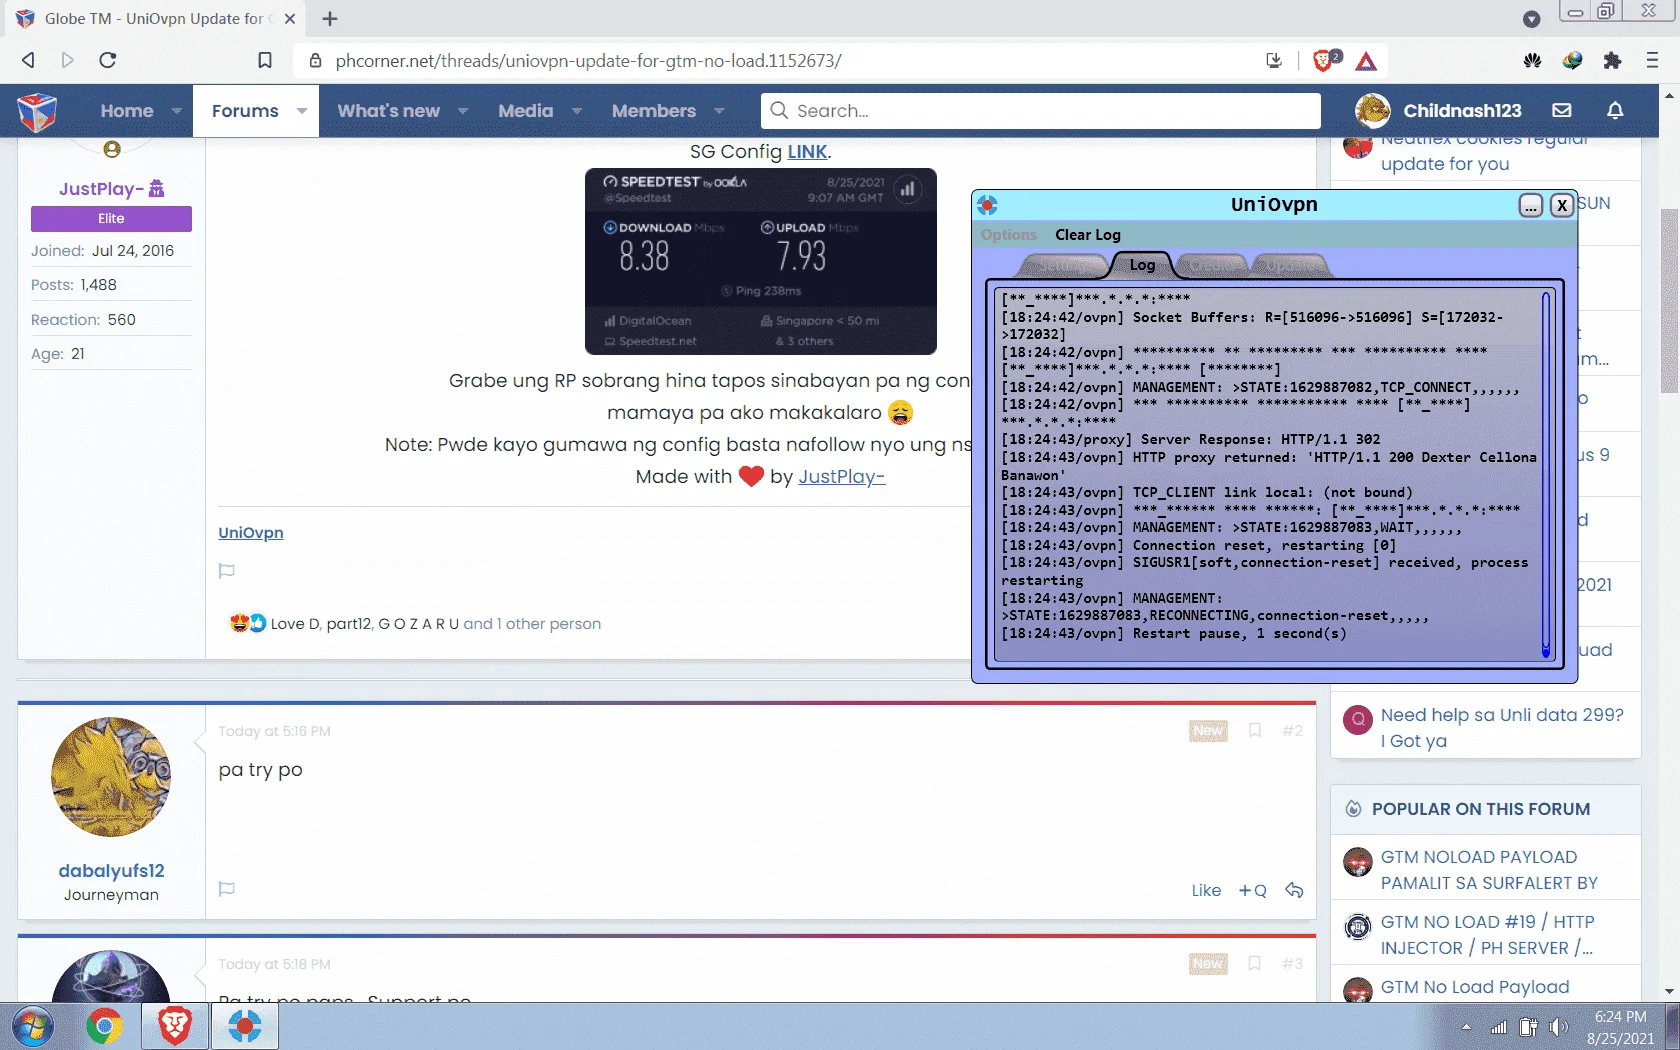Click the UniOvpn window logo icon
The height and width of the screenshot is (1050, 1680).
coord(988,205)
